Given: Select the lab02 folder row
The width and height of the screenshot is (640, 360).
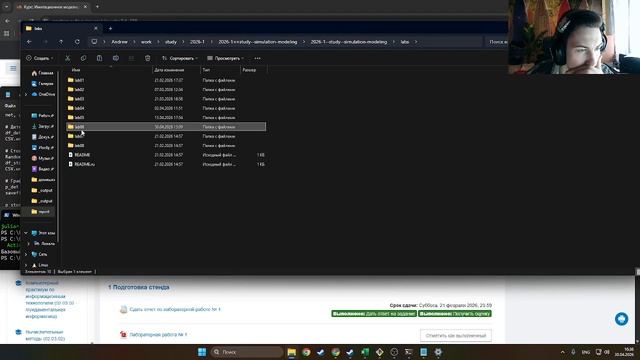Looking at the screenshot, I should 166,89.
